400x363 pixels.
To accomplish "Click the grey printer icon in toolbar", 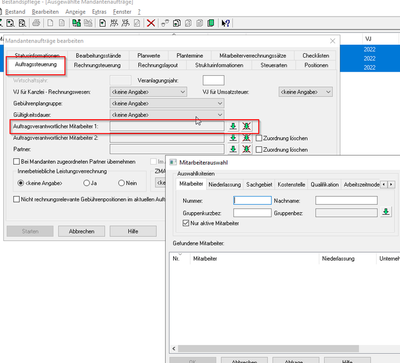I will coord(36,23).
